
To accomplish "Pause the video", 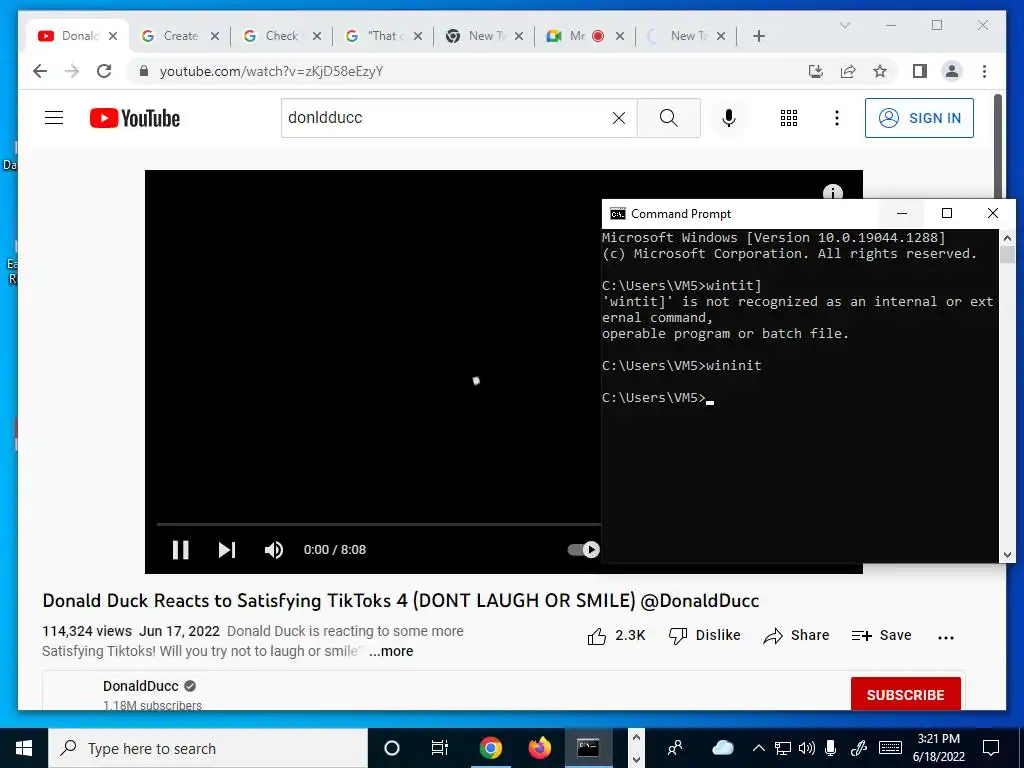I will [180, 550].
